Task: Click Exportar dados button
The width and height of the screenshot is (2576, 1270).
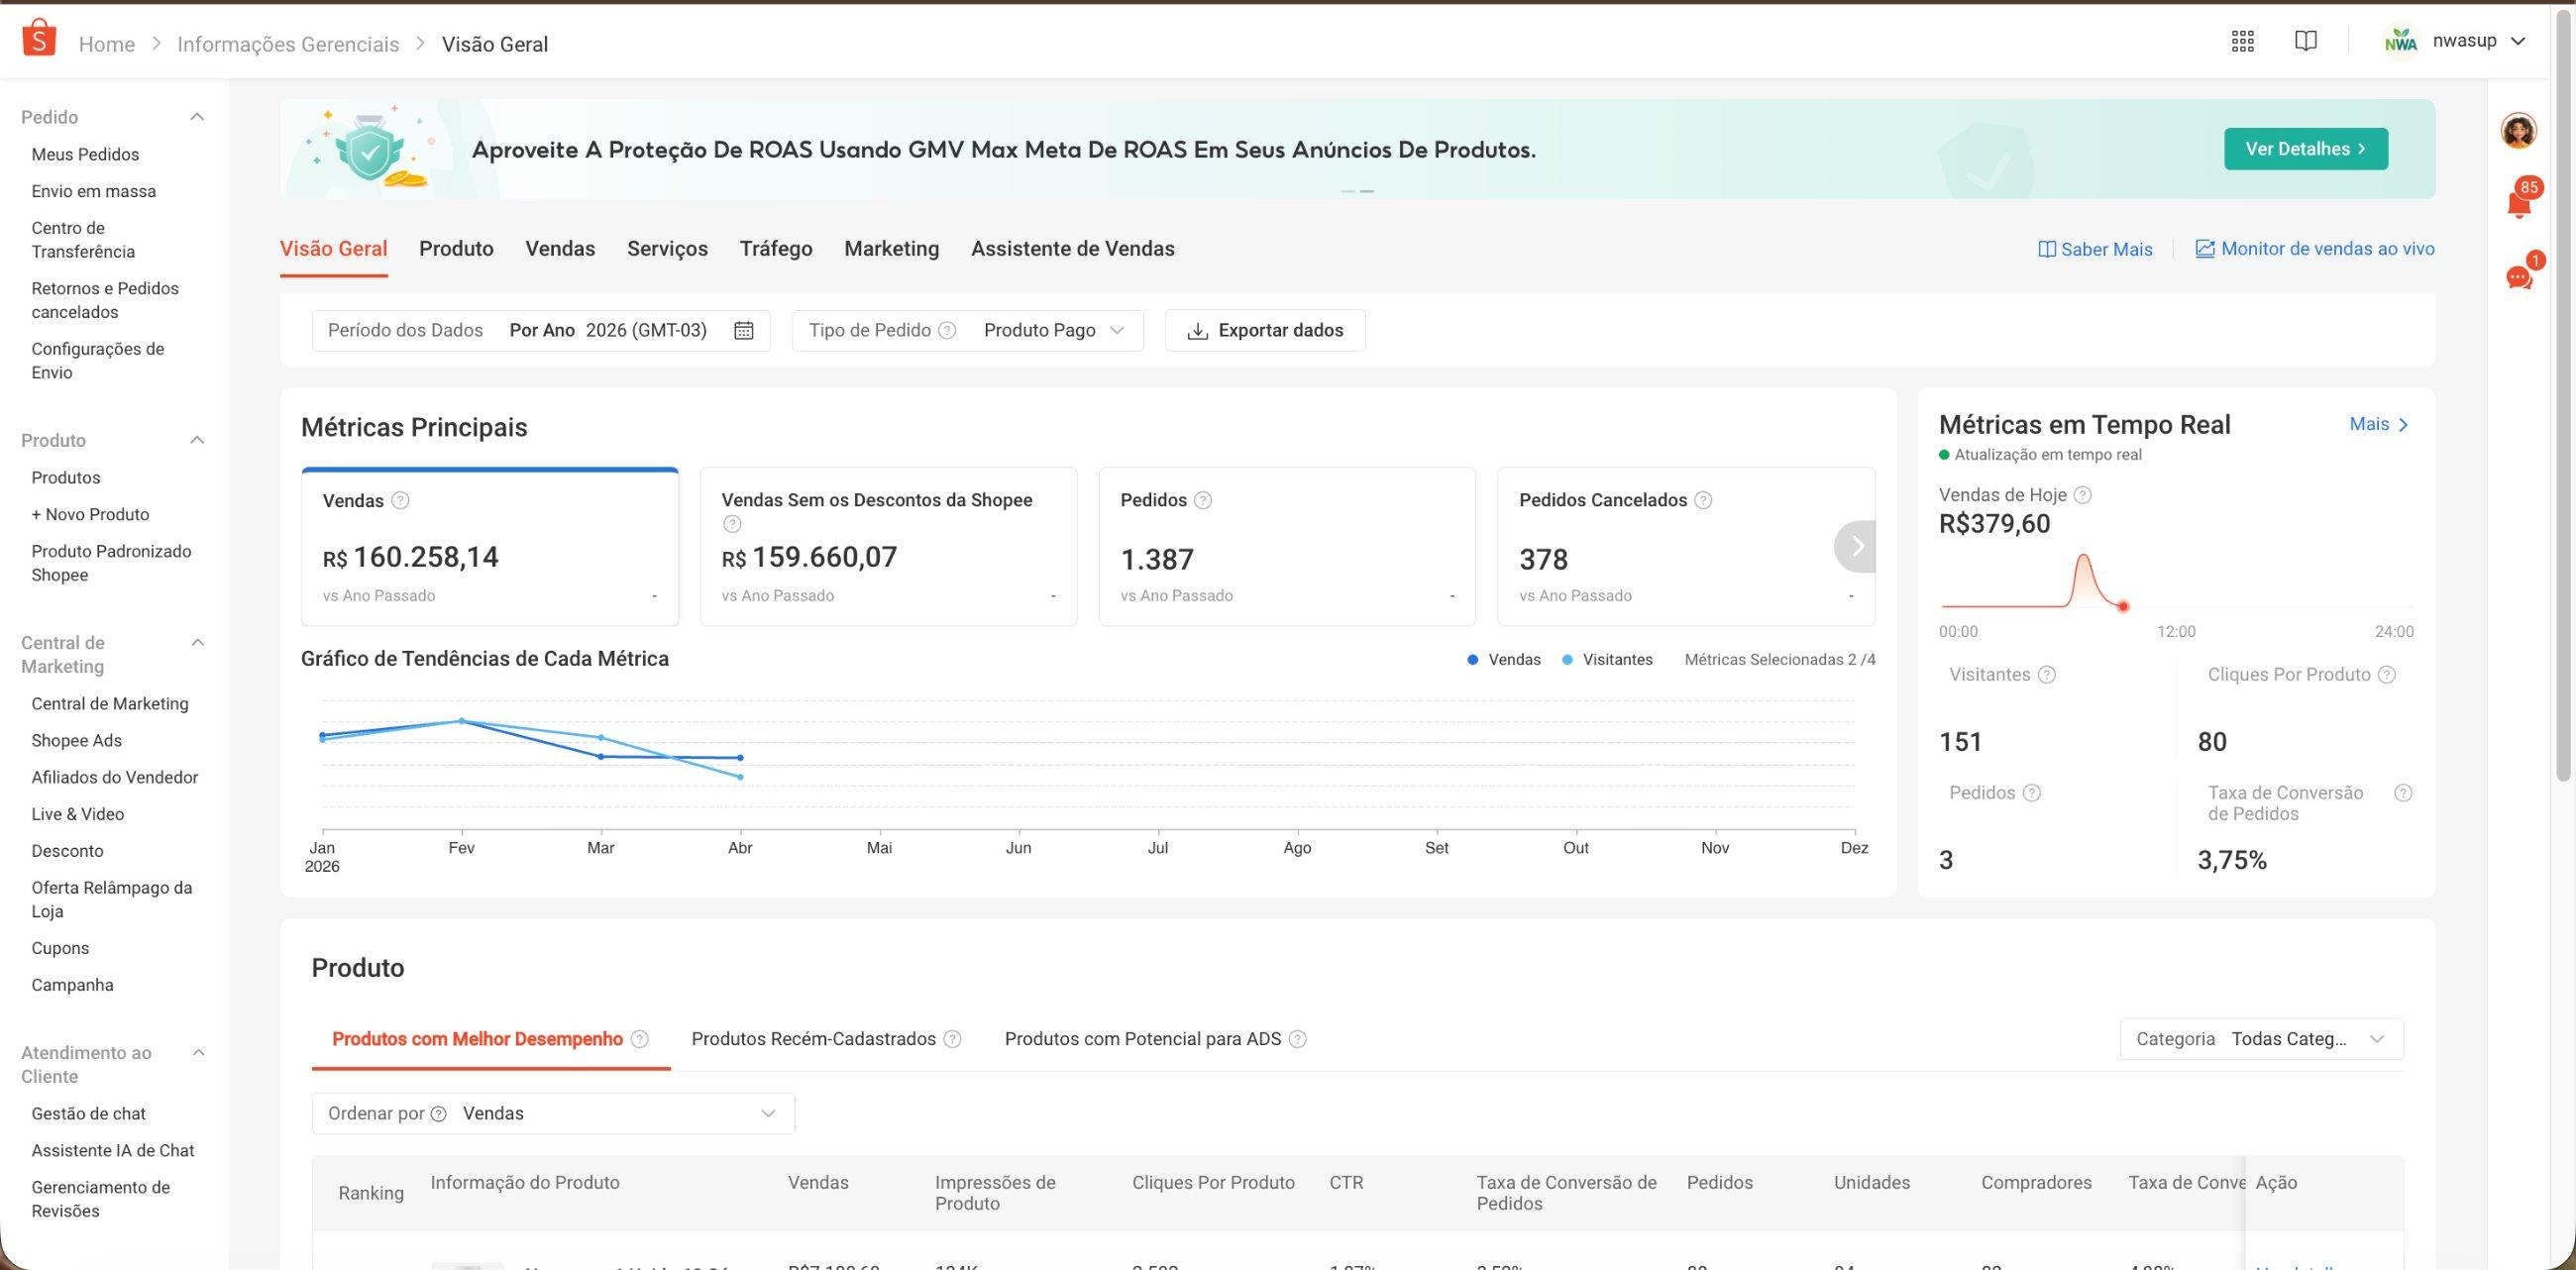Action: point(1265,330)
